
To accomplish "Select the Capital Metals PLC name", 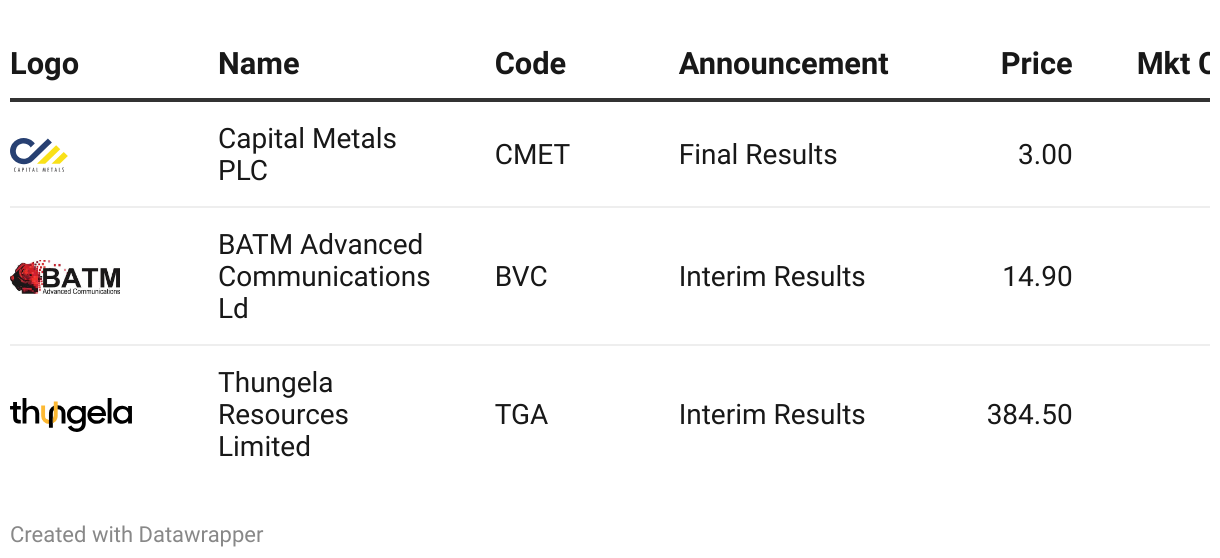I will point(307,155).
